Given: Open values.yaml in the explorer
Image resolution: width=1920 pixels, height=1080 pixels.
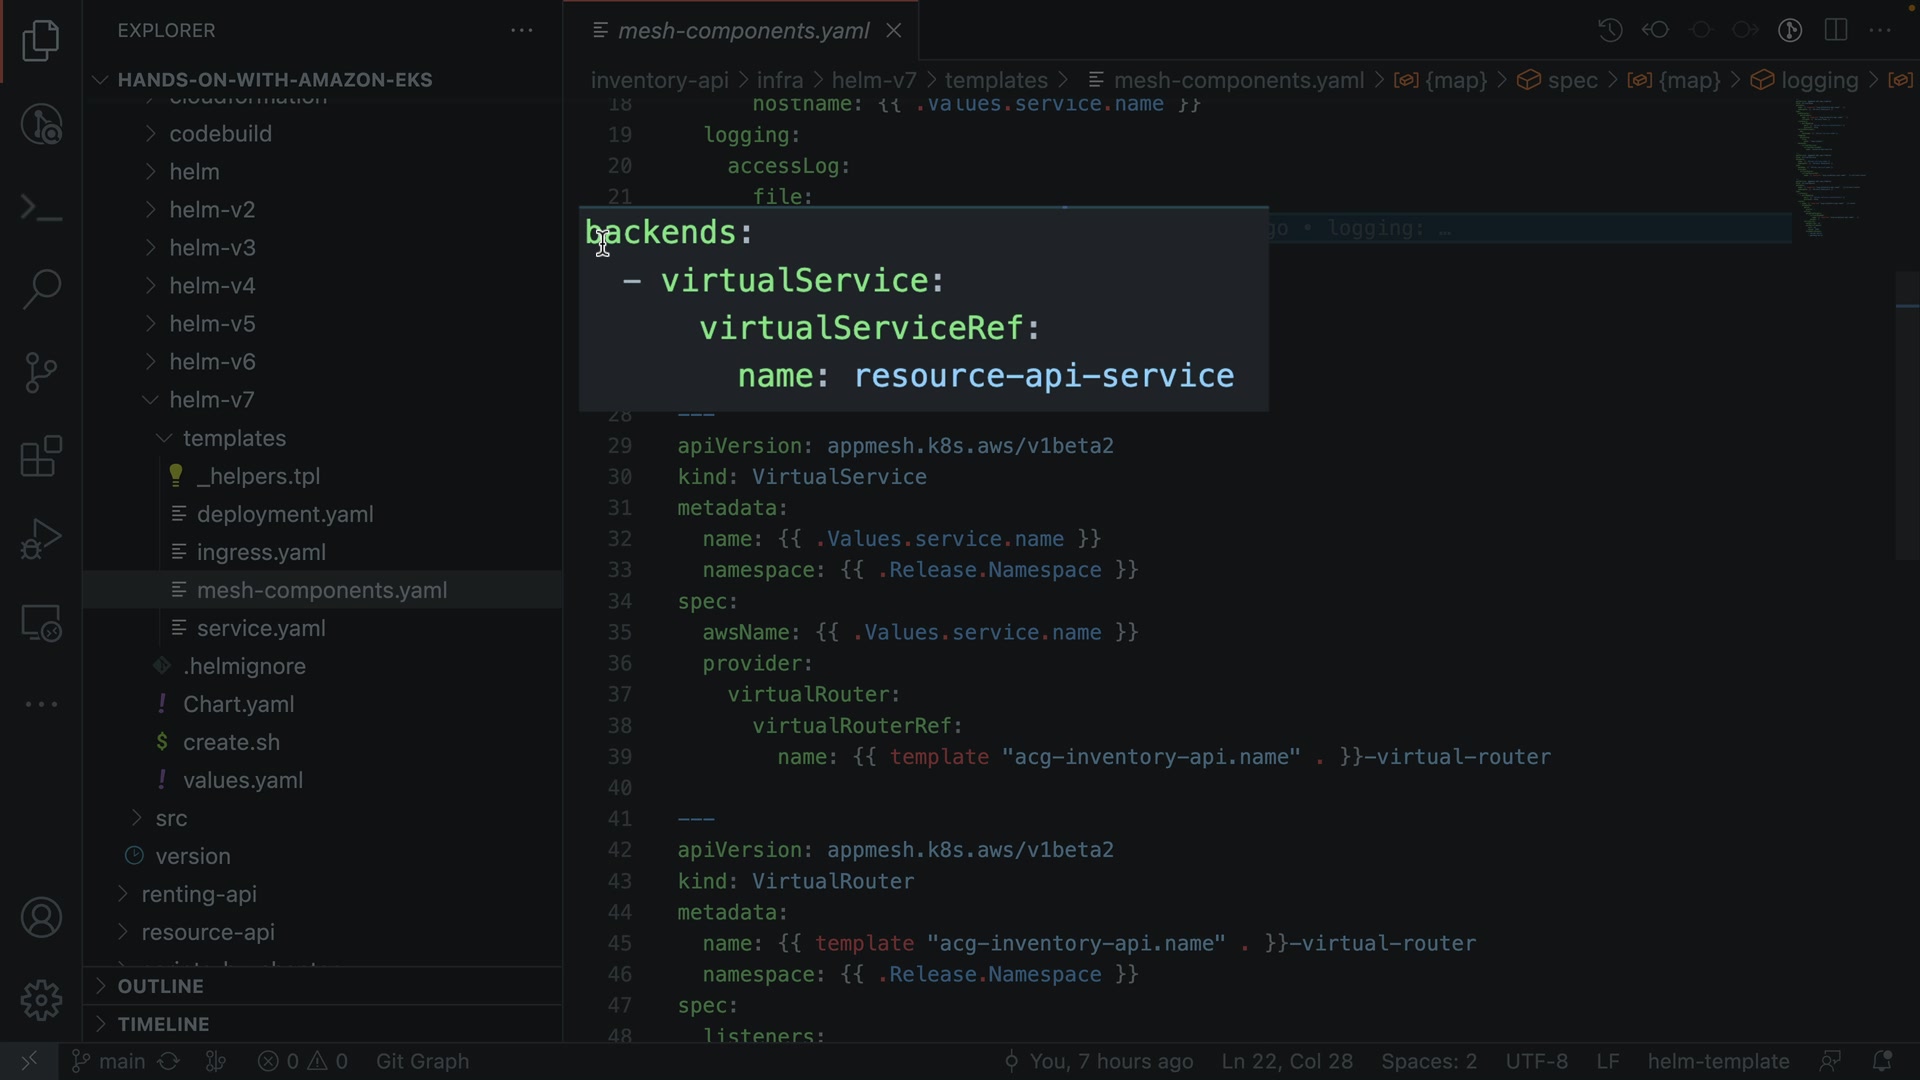Looking at the screenshot, I should pos(242,780).
